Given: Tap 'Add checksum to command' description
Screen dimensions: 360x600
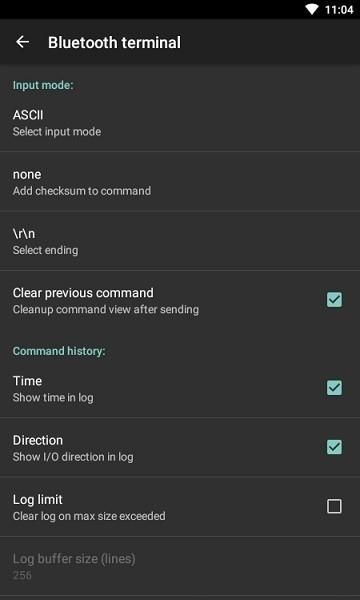Looking at the screenshot, I should (x=81, y=191).
